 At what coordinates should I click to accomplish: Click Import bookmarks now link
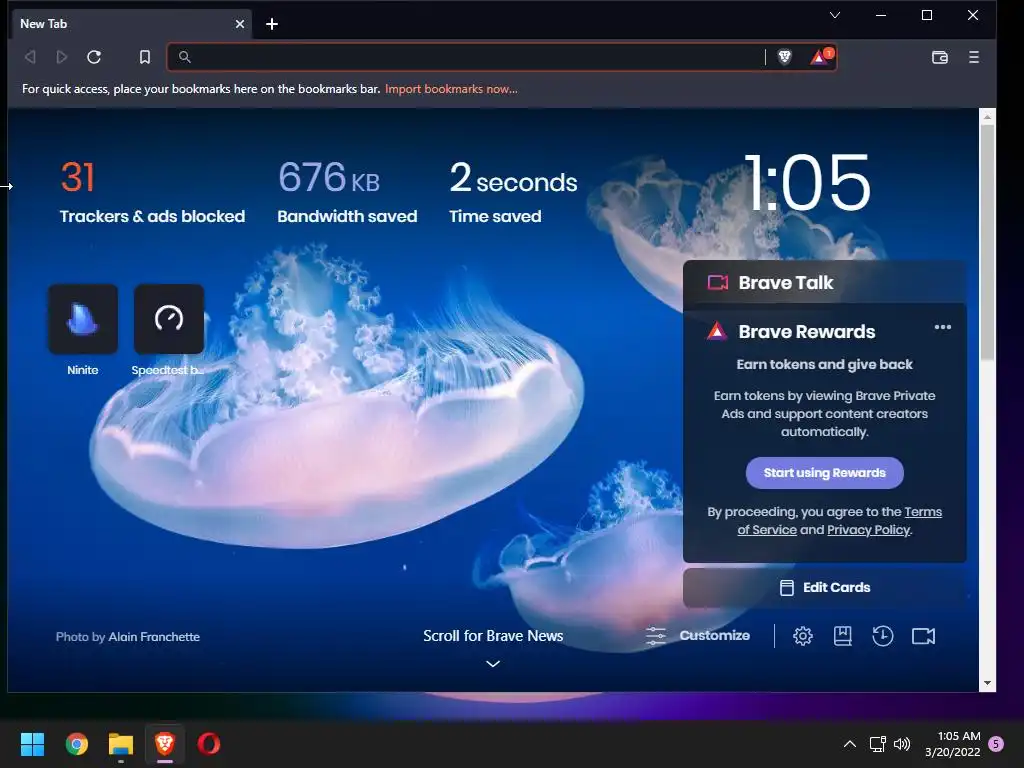point(451,89)
